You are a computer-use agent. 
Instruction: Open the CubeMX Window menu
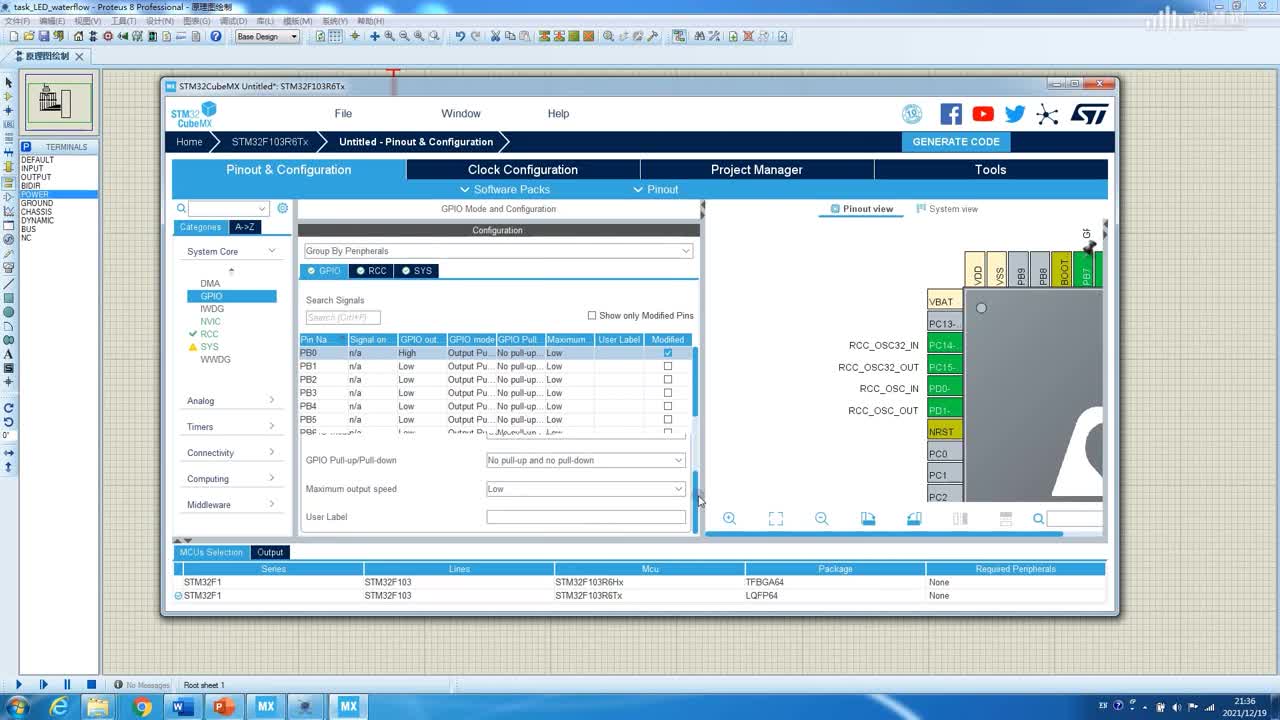[461, 113]
